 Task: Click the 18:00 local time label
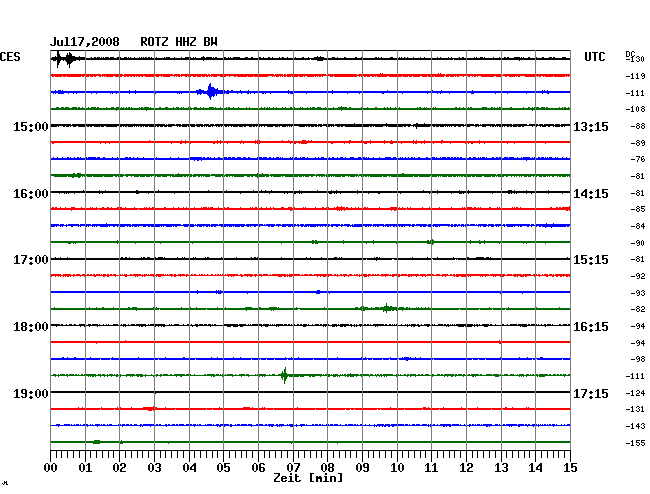(x=31, y=327)
